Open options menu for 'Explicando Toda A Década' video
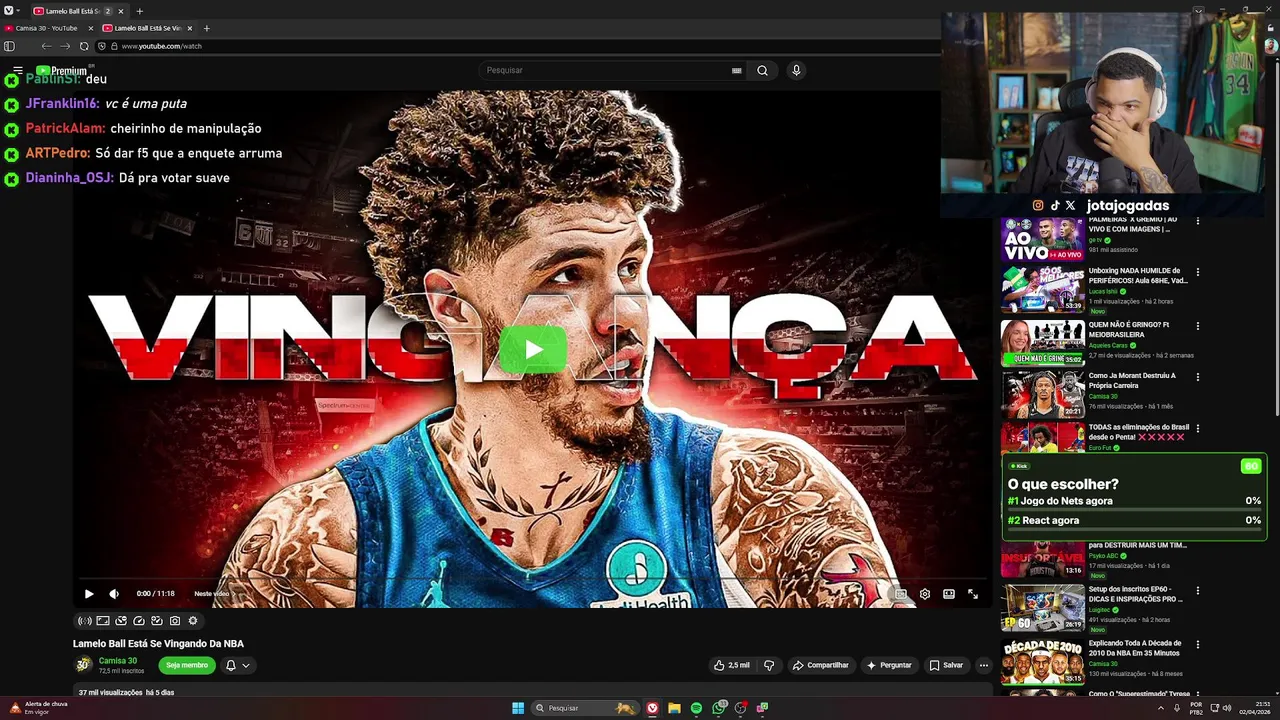This screenshot has height=720, width=1280. (1197, 645)
